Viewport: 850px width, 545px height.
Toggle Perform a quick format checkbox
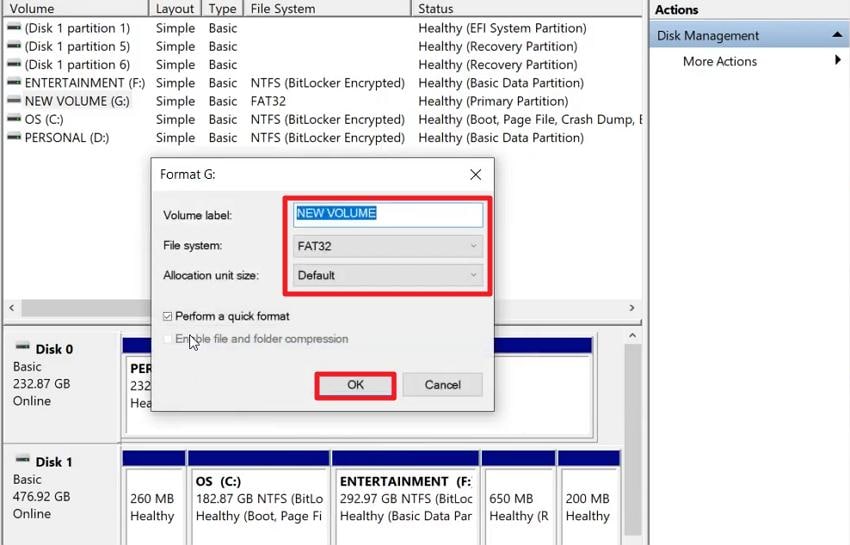coord(168,316)
